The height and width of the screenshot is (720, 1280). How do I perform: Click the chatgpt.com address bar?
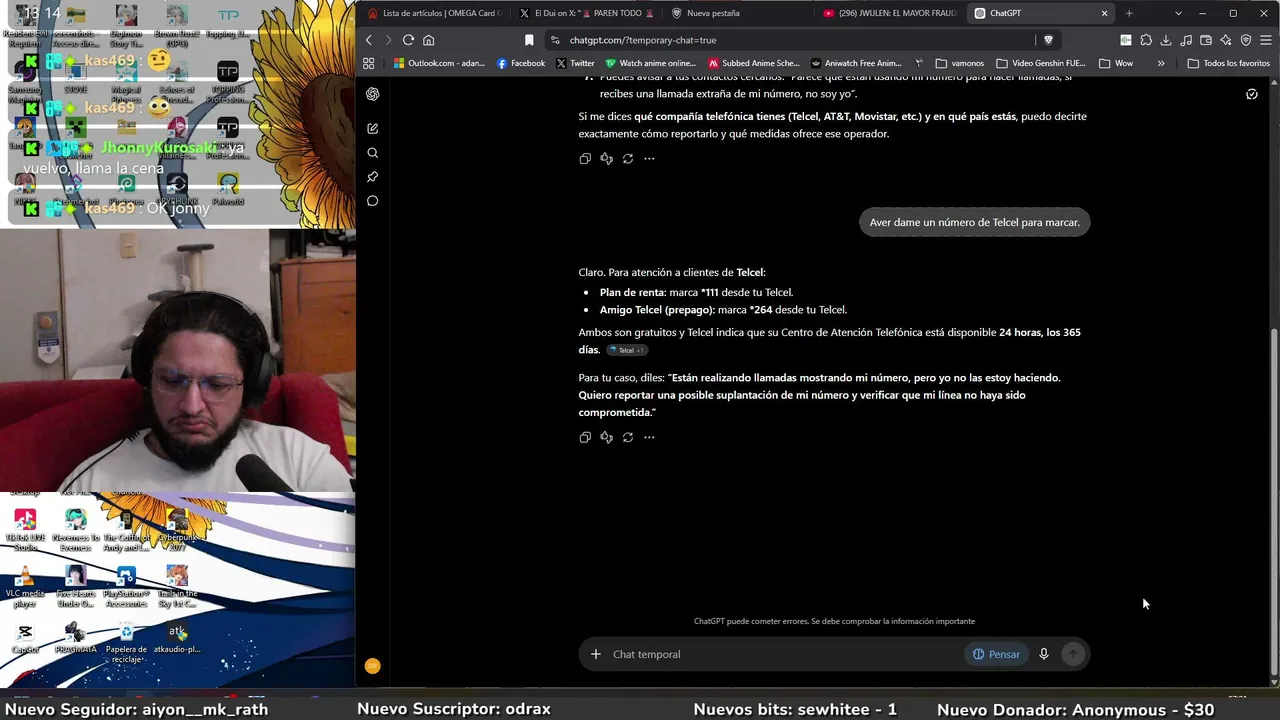point(790,40)
